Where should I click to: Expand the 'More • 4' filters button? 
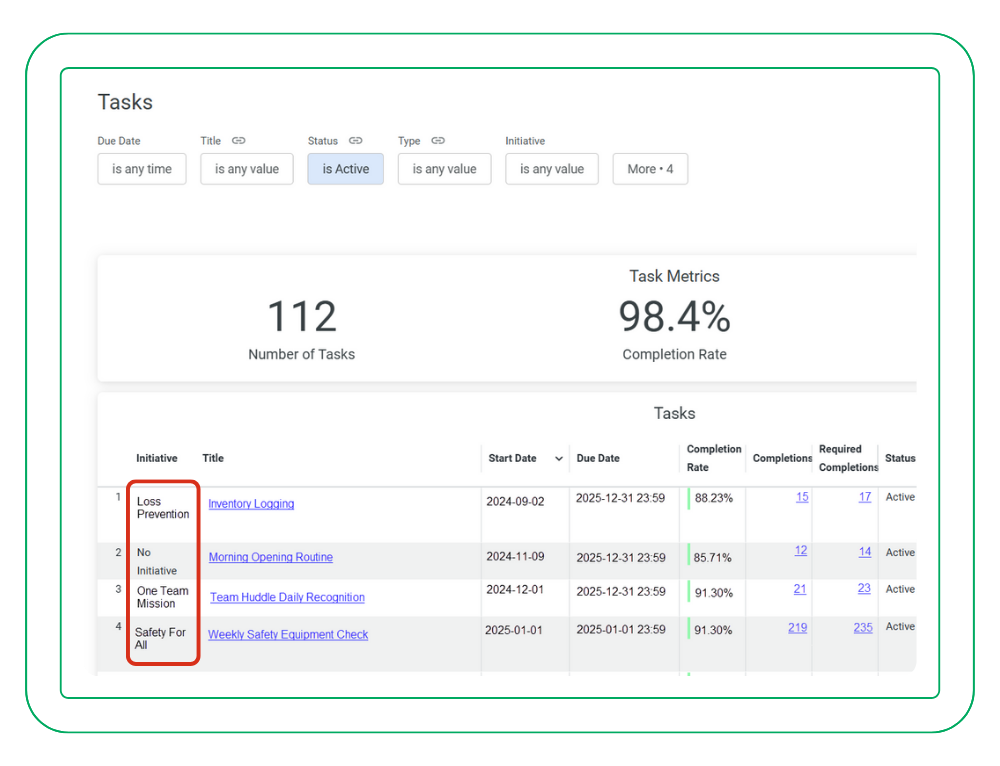coord(650,169)
